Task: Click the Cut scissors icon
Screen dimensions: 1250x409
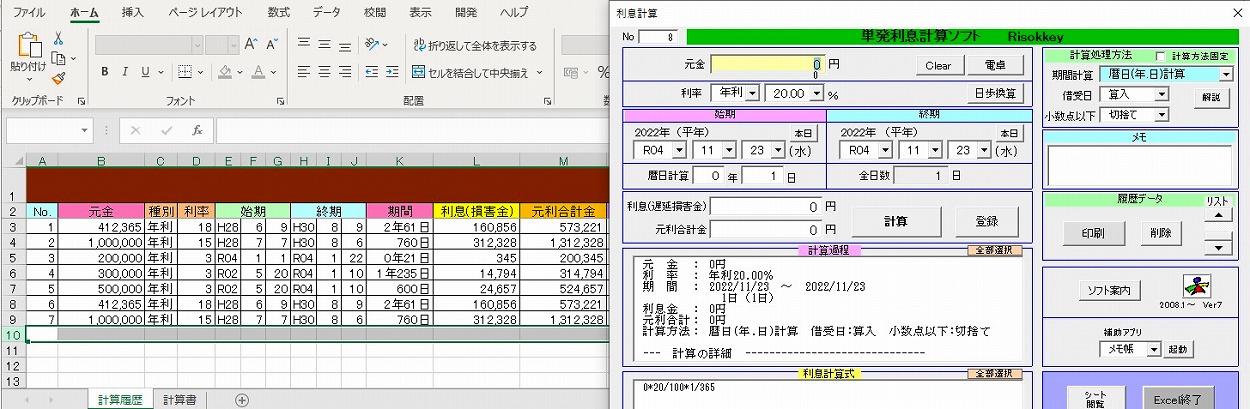Action: (x=58, y=37)
